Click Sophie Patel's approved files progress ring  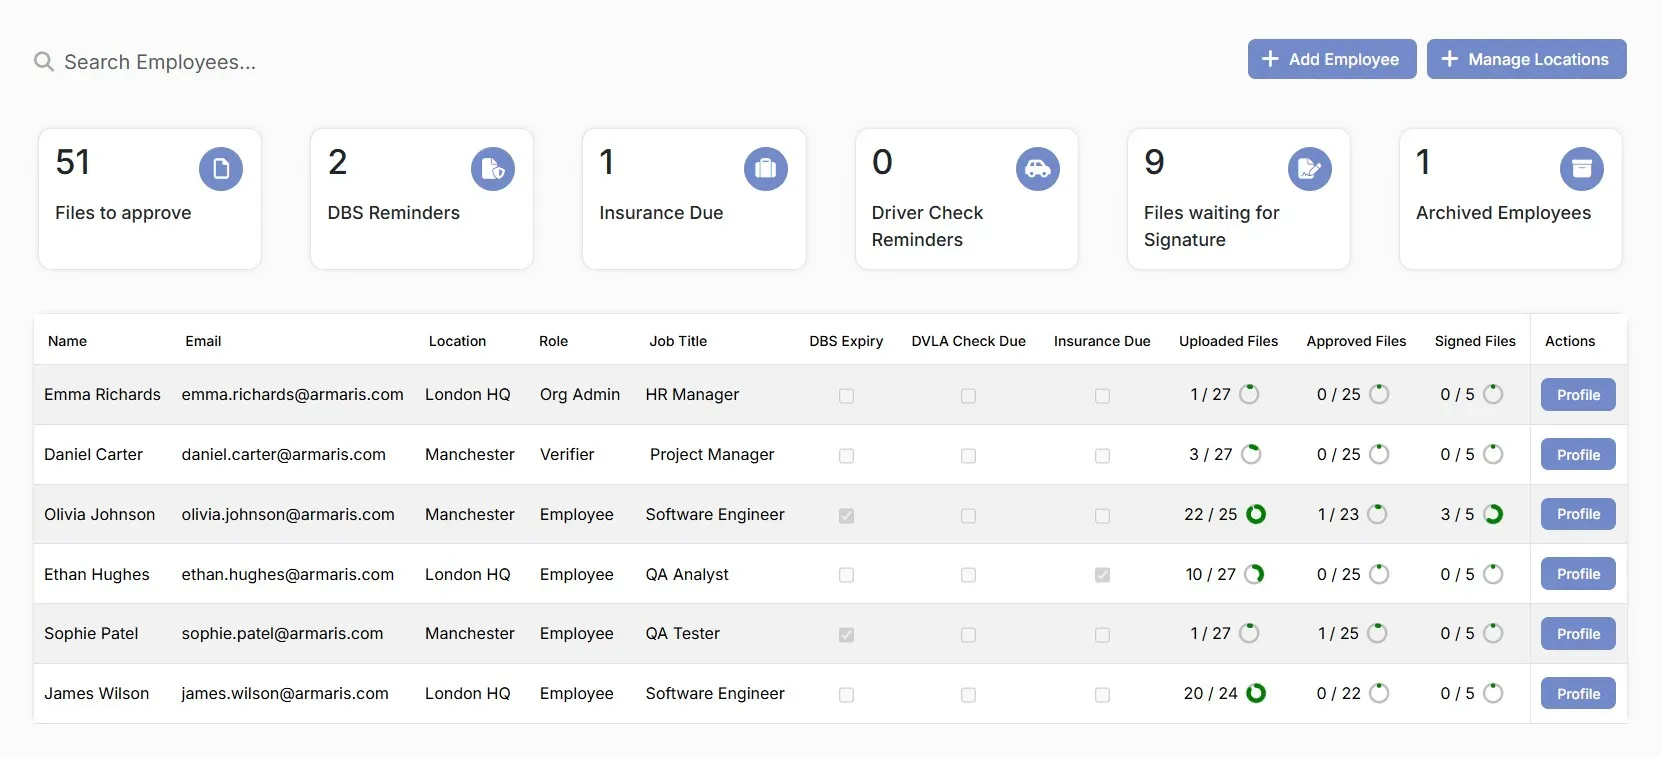click(x=1377, y=633)
